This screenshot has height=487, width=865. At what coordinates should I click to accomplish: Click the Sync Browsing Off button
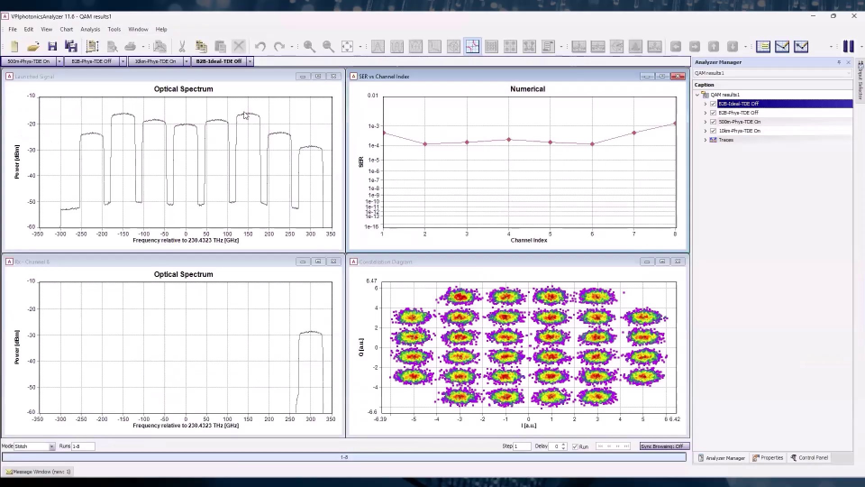pyautogui.click(x=662, y=446)
